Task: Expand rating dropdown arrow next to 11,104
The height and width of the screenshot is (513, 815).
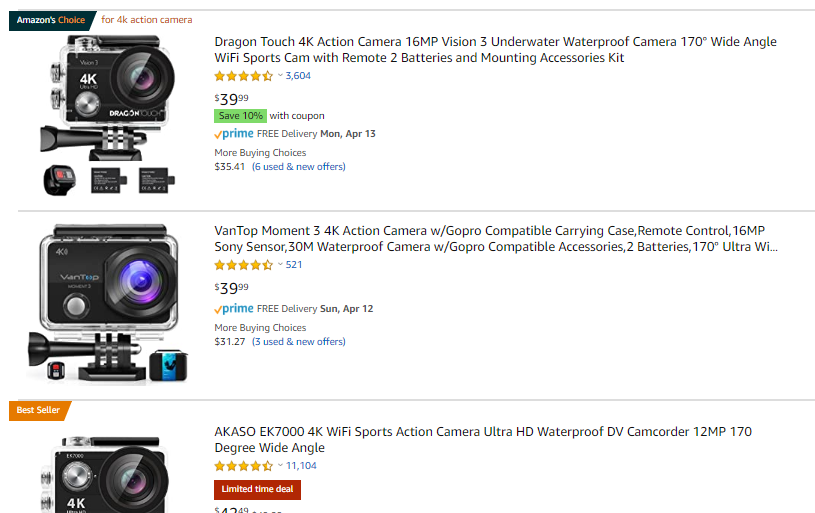Action: tap(280, 466)
